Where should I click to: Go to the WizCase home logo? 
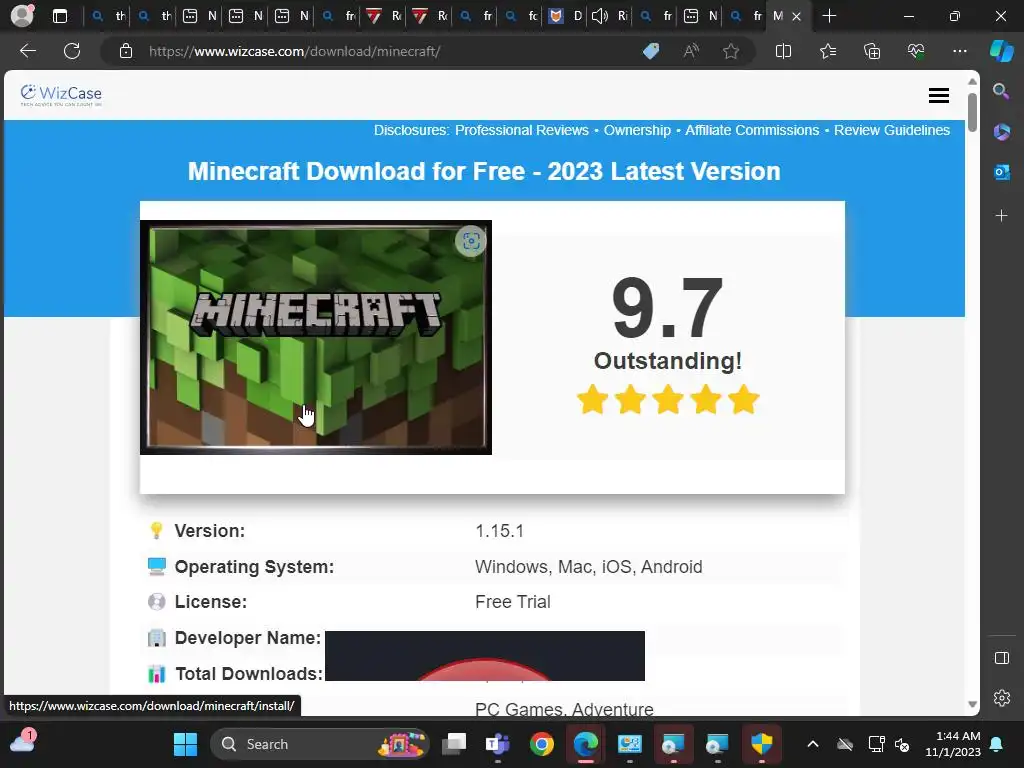(61, 95)
